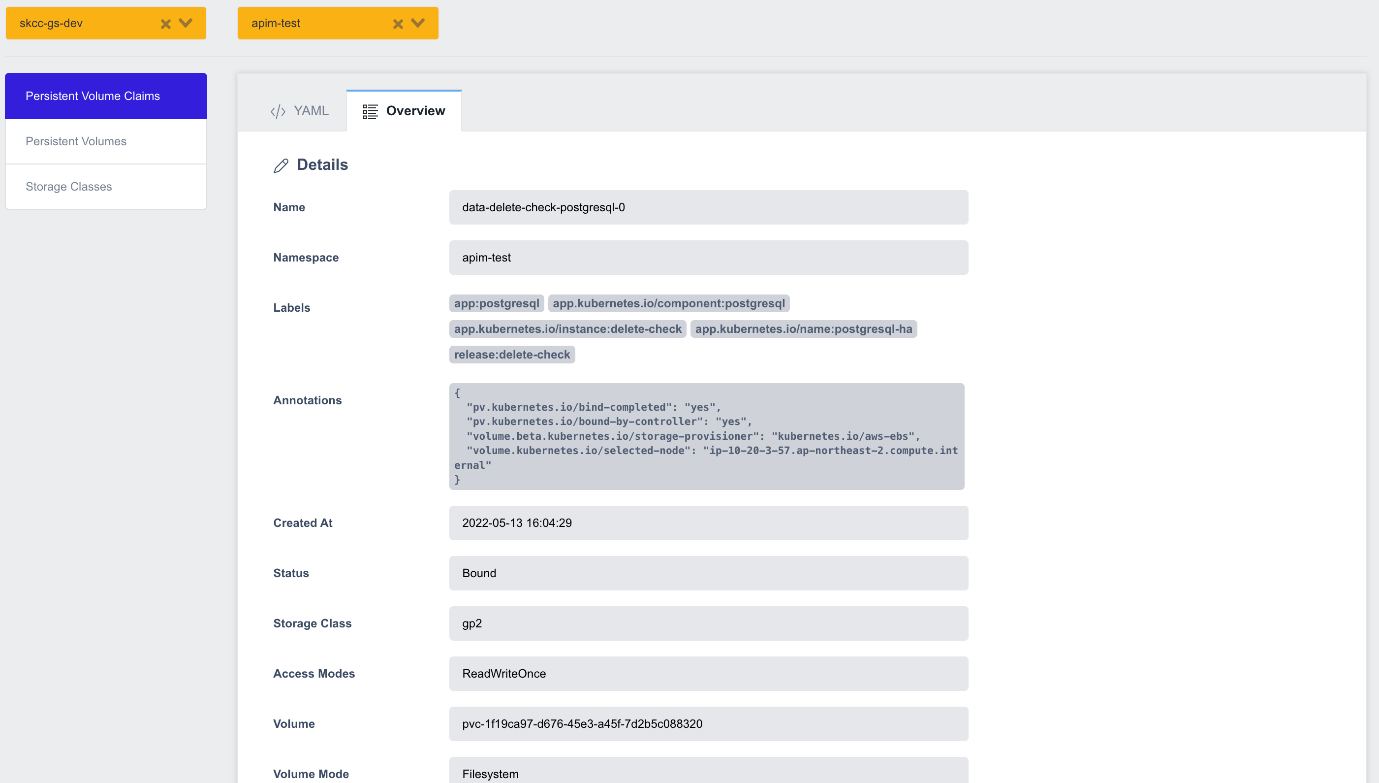Click the pencil icon beside Details
The image size is (1379, 783).
pyautogui.click(x=281, y=166)
